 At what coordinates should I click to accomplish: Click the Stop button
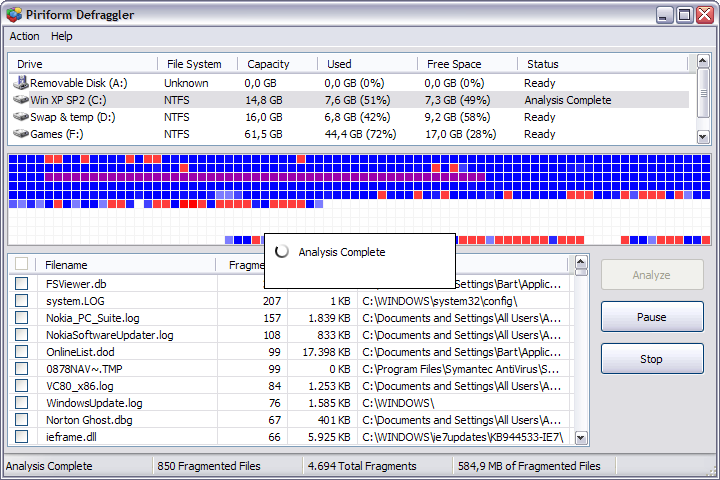pyautogui.click(x=652, y=359)
